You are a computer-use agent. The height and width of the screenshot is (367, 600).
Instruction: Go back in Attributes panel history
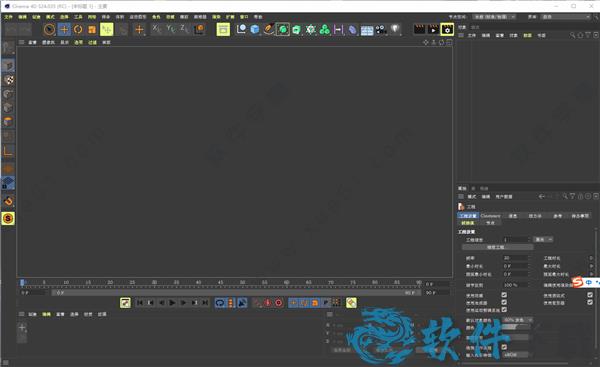(x=541, y=196)
